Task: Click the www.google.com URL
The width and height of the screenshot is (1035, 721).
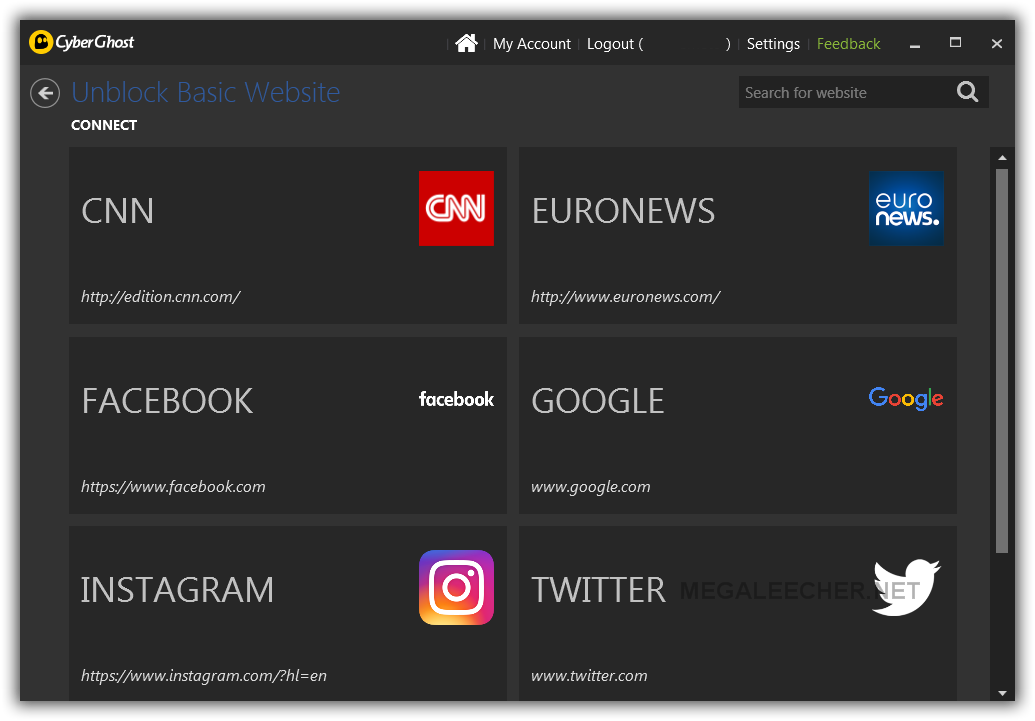Action: click(591, 487)
